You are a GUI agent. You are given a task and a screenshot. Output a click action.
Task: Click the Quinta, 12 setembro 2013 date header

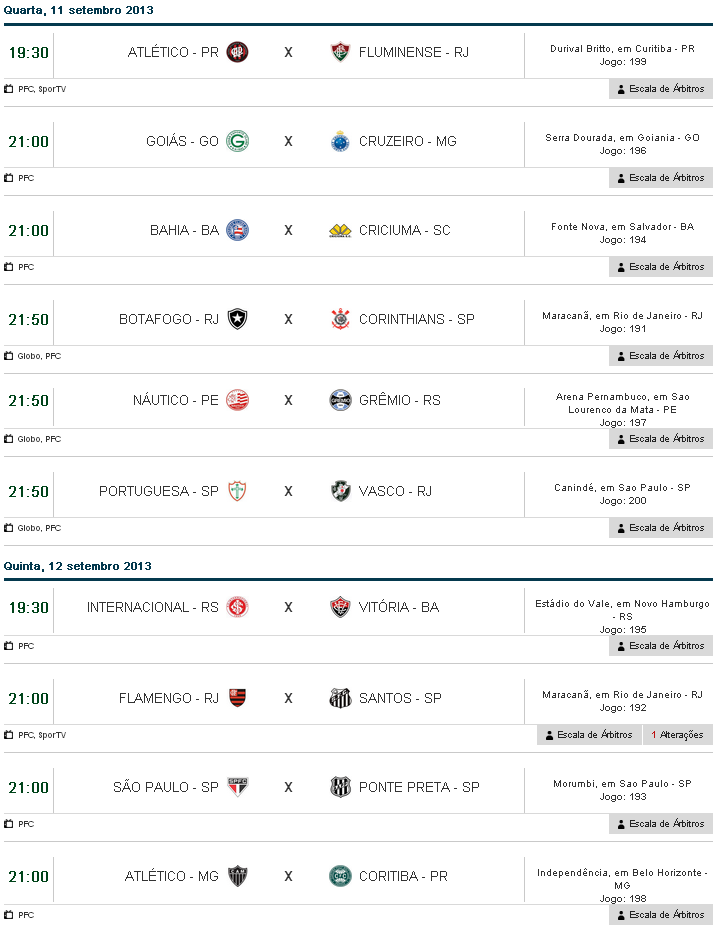78,566
